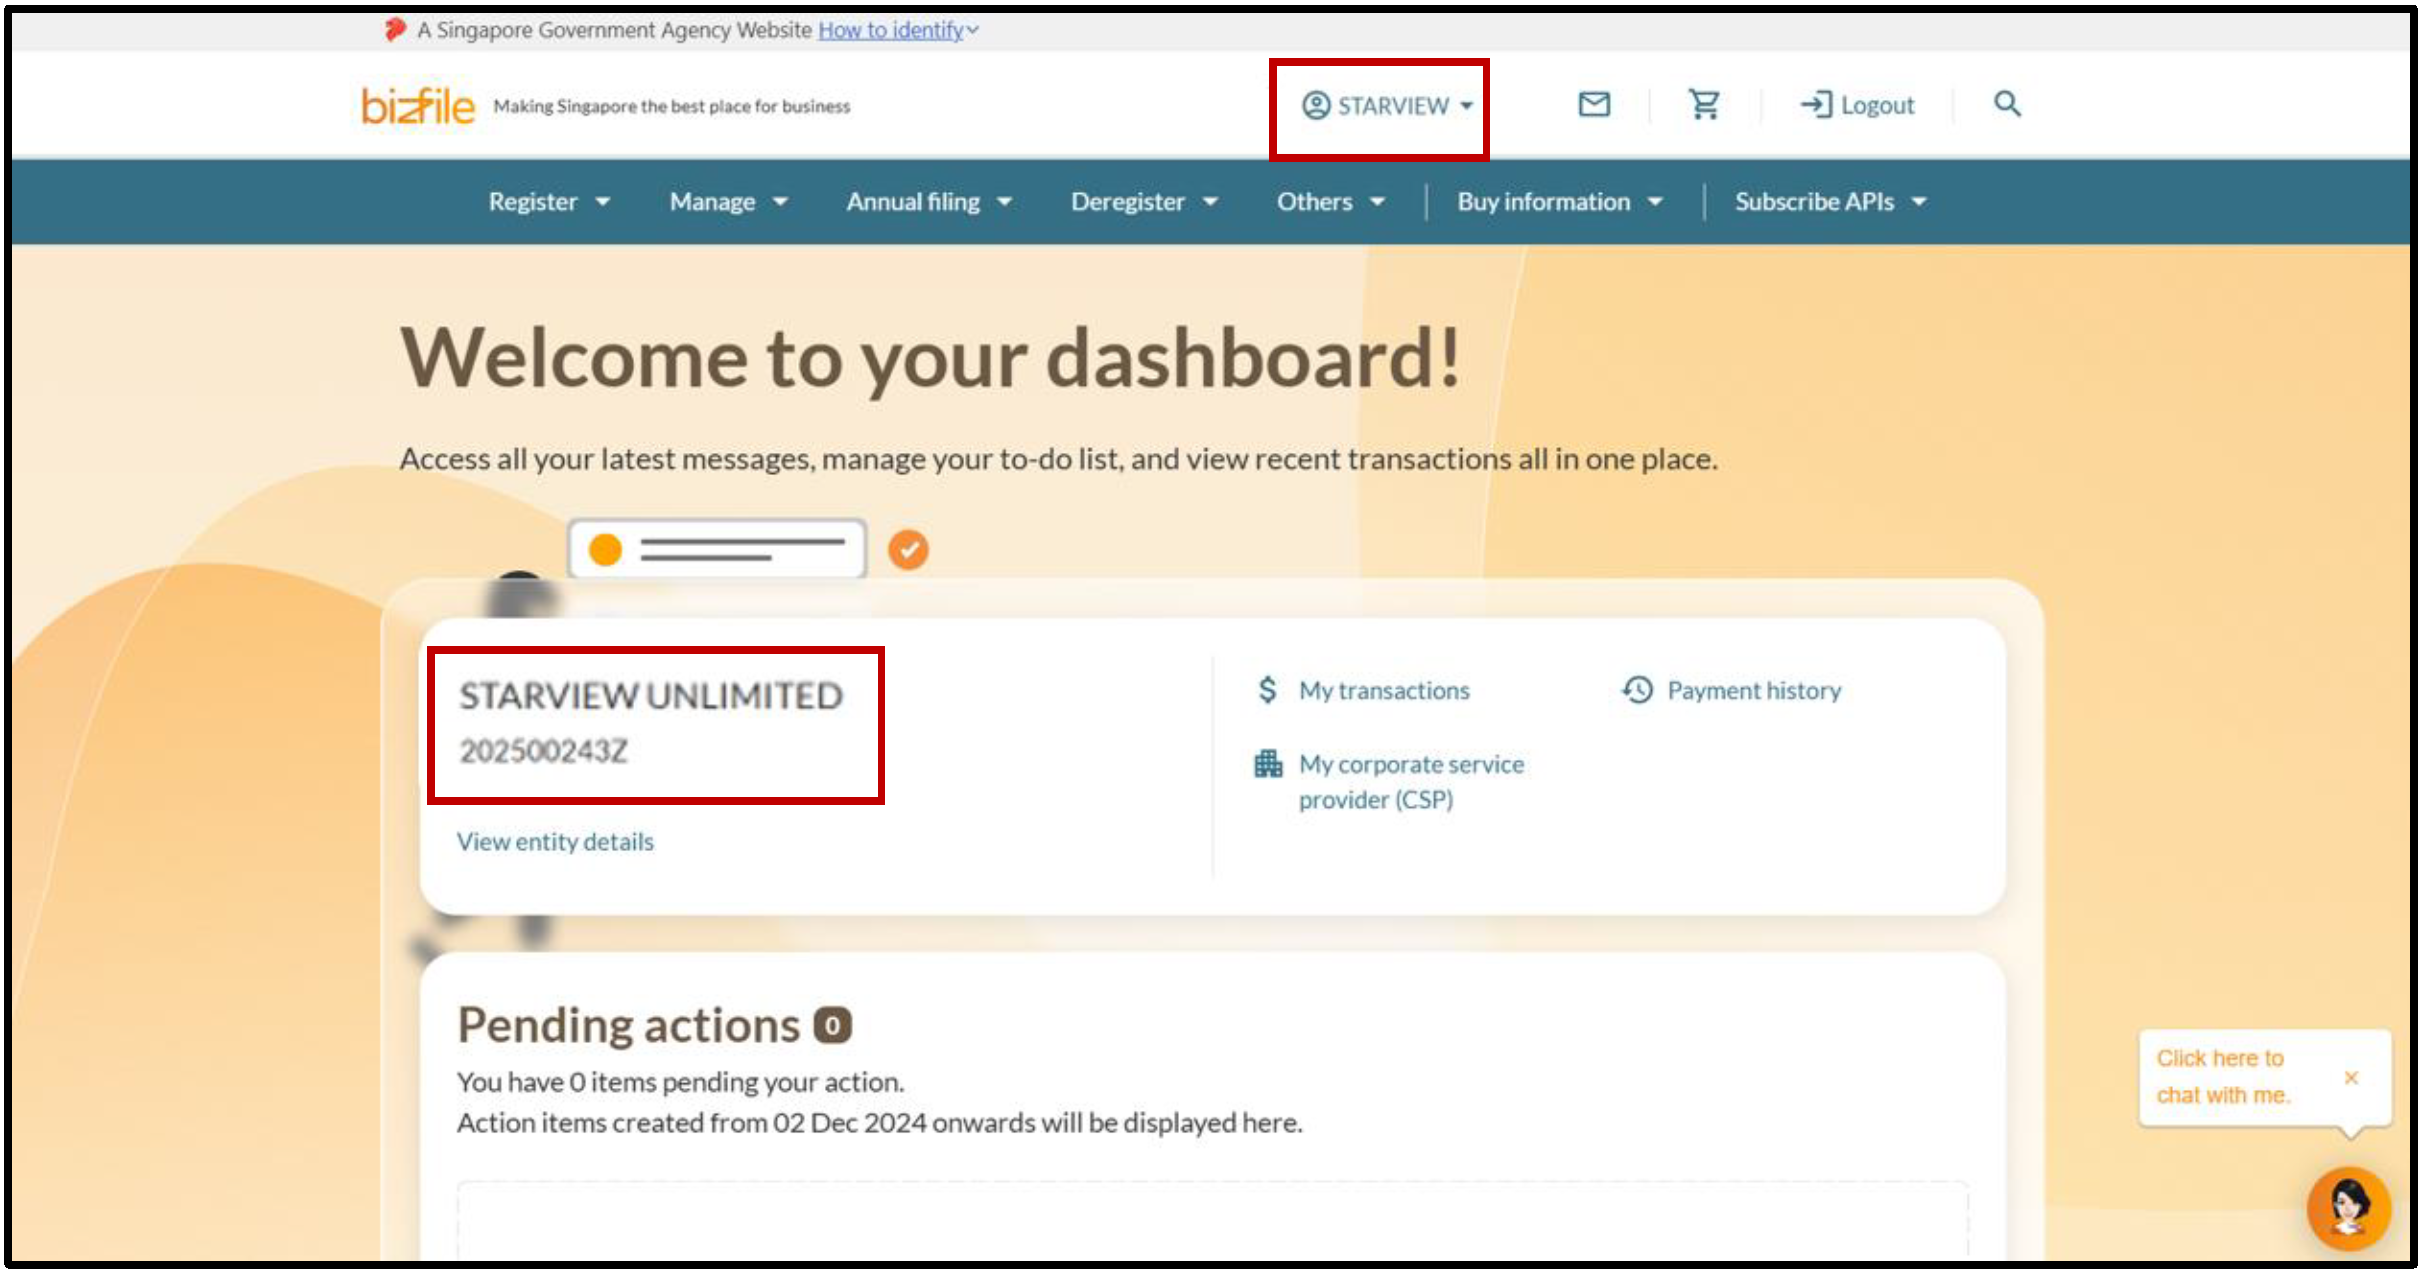Dismiss the chat prompt bubble
Screen dimensions: 2433x1276
coord(2351,1078)
